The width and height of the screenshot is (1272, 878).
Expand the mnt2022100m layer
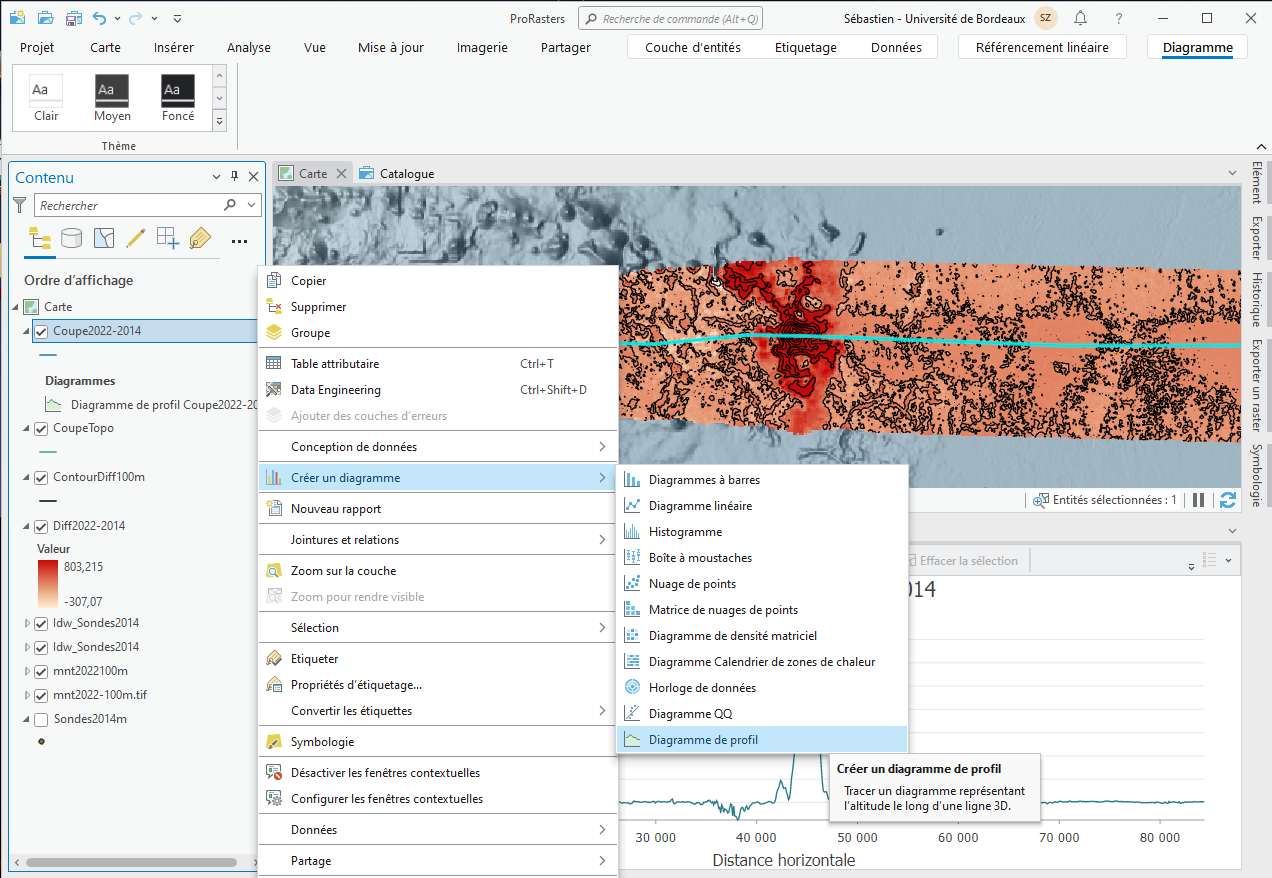point(27,671)
